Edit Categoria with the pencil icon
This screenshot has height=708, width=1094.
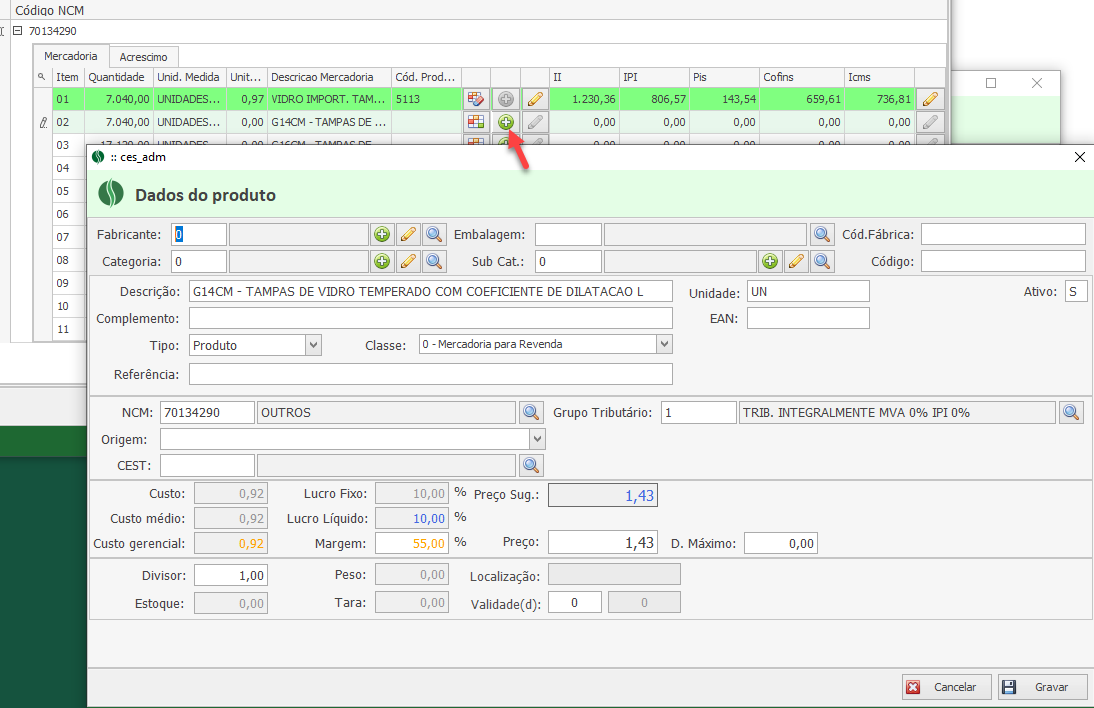point(408,262)
